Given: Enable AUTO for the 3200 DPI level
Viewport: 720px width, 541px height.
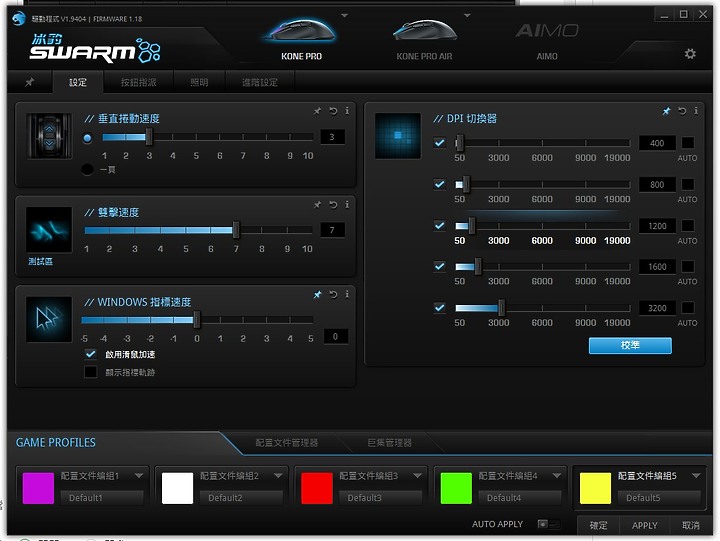Looking at the screenshot, I should (687, 308).
